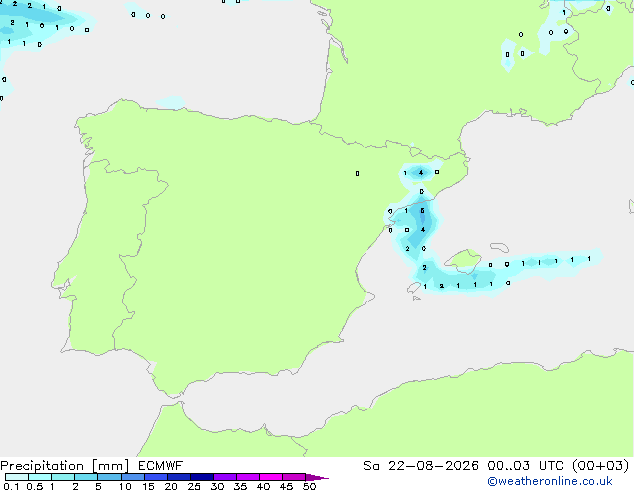
Task: Click the lightest 0.1 mm legend swatch
Action: pos(17,477)
